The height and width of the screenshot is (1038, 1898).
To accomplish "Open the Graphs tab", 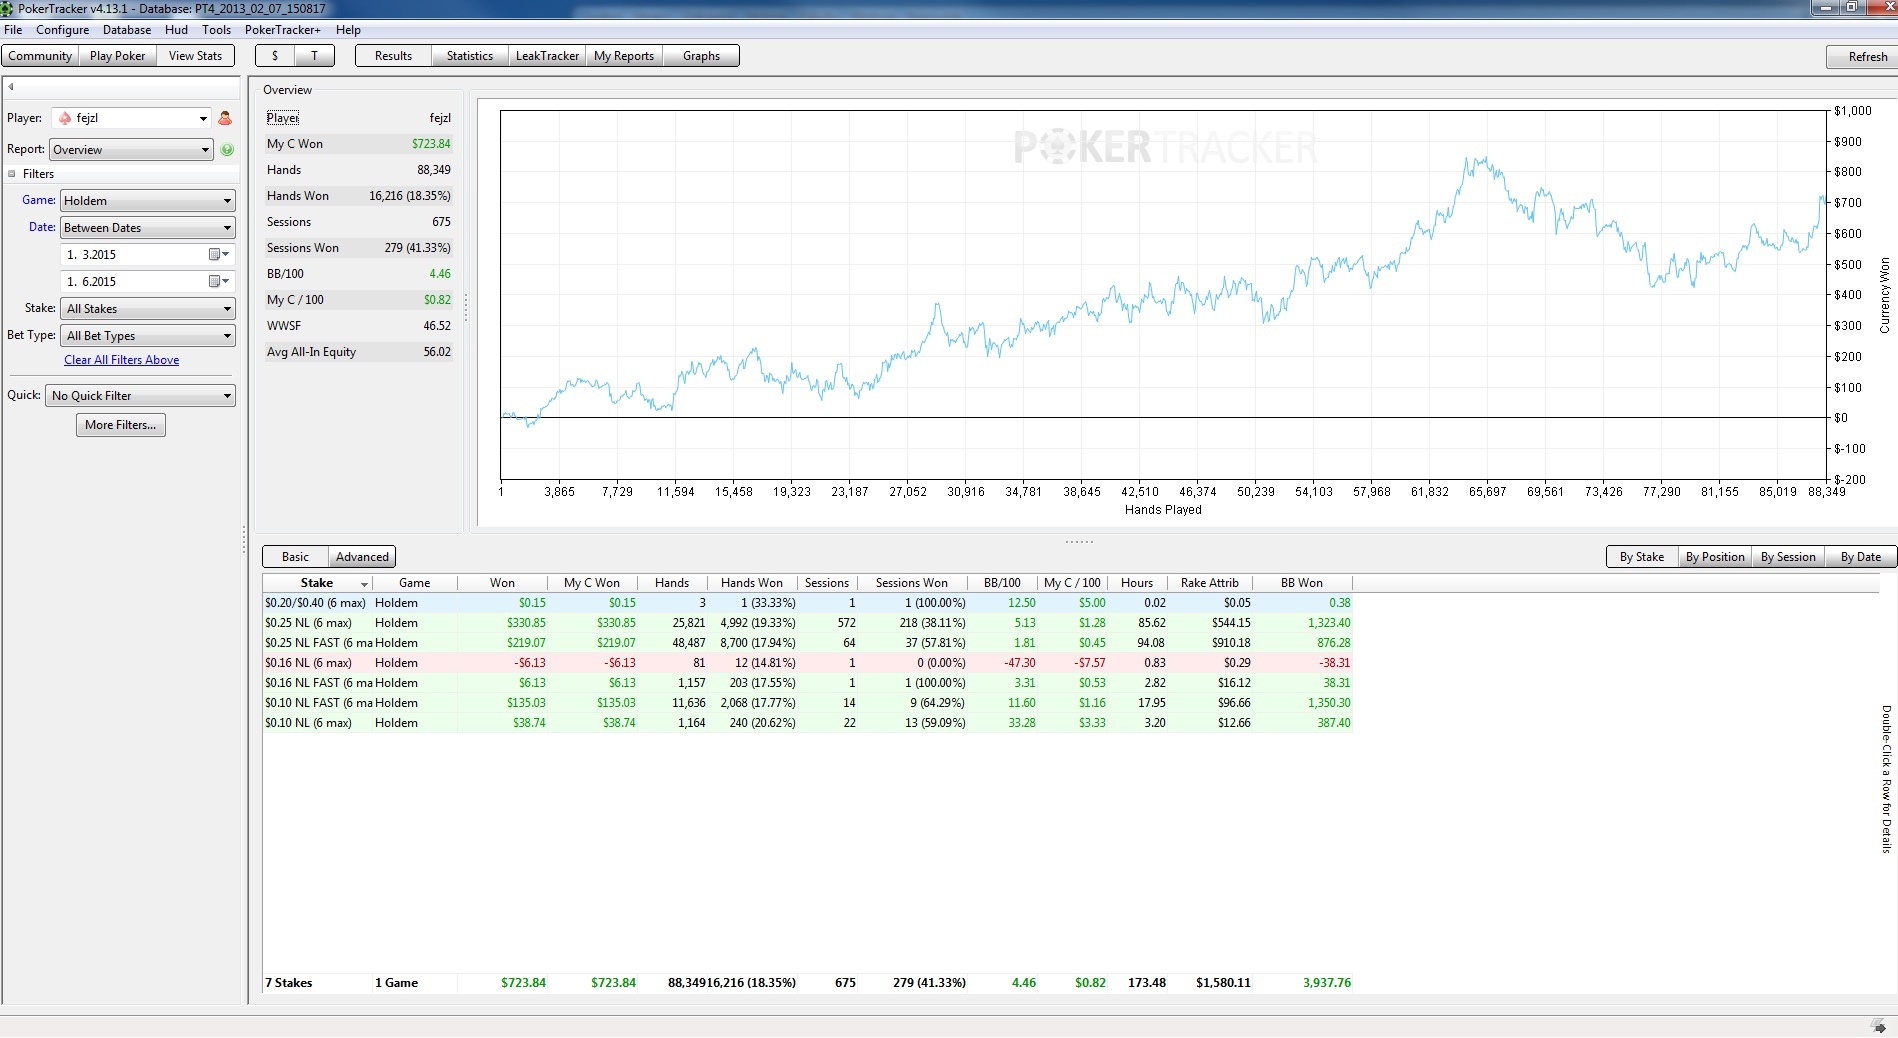I will coord(701,56).
